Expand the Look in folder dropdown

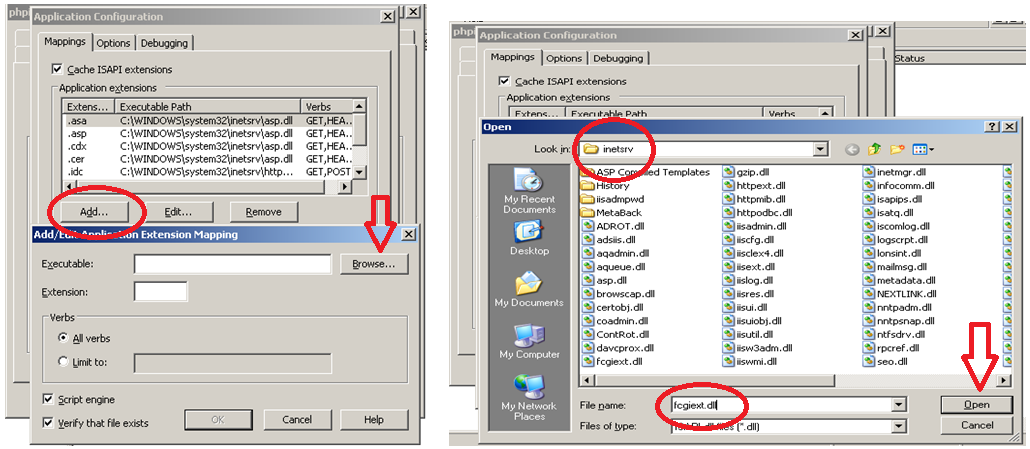821,149
